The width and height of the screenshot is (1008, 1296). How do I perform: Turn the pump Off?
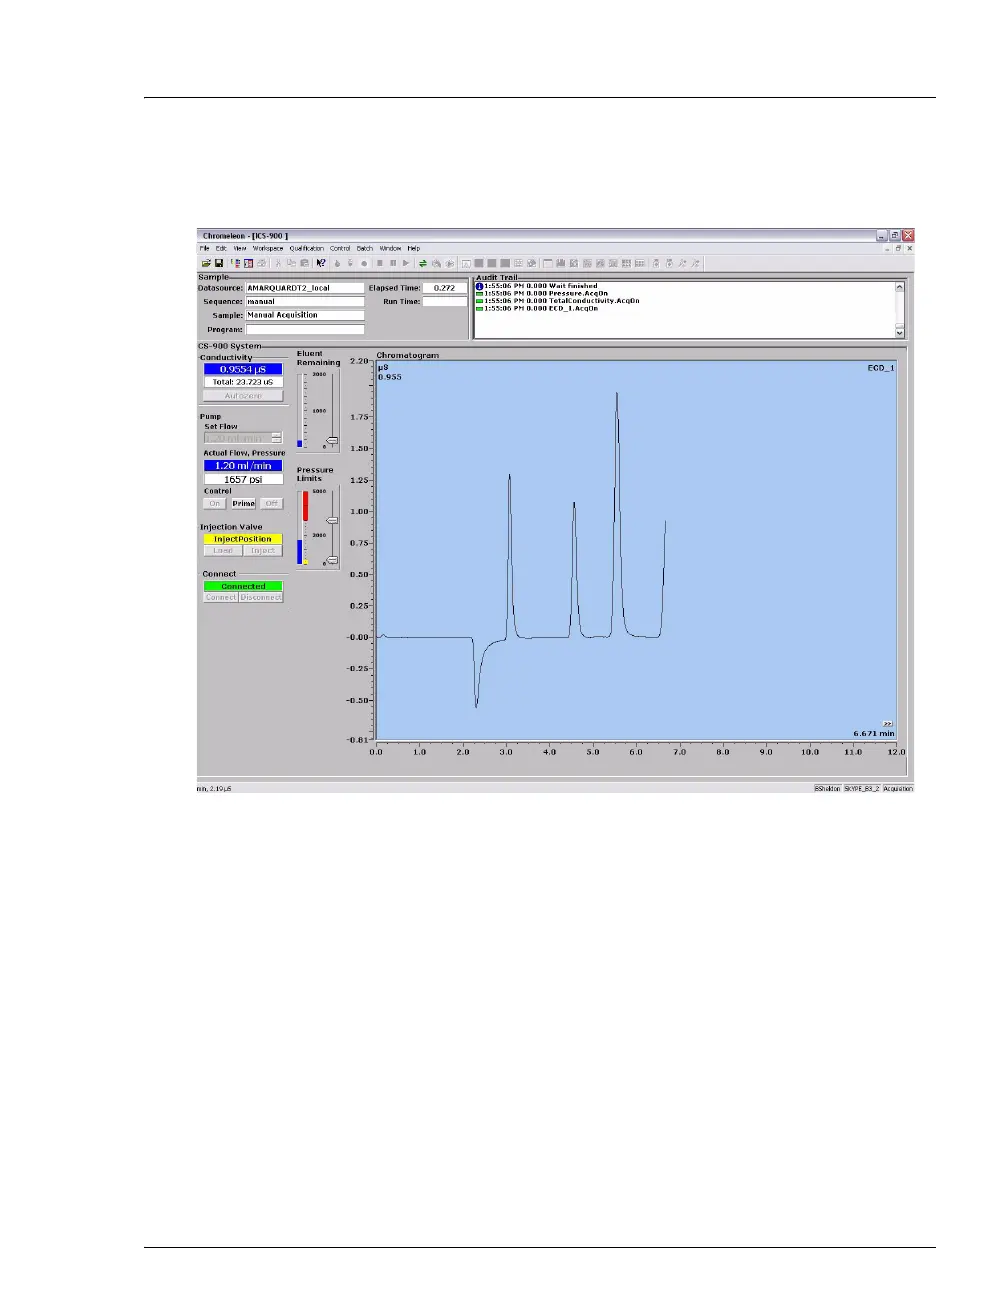(x=271, y=503)
